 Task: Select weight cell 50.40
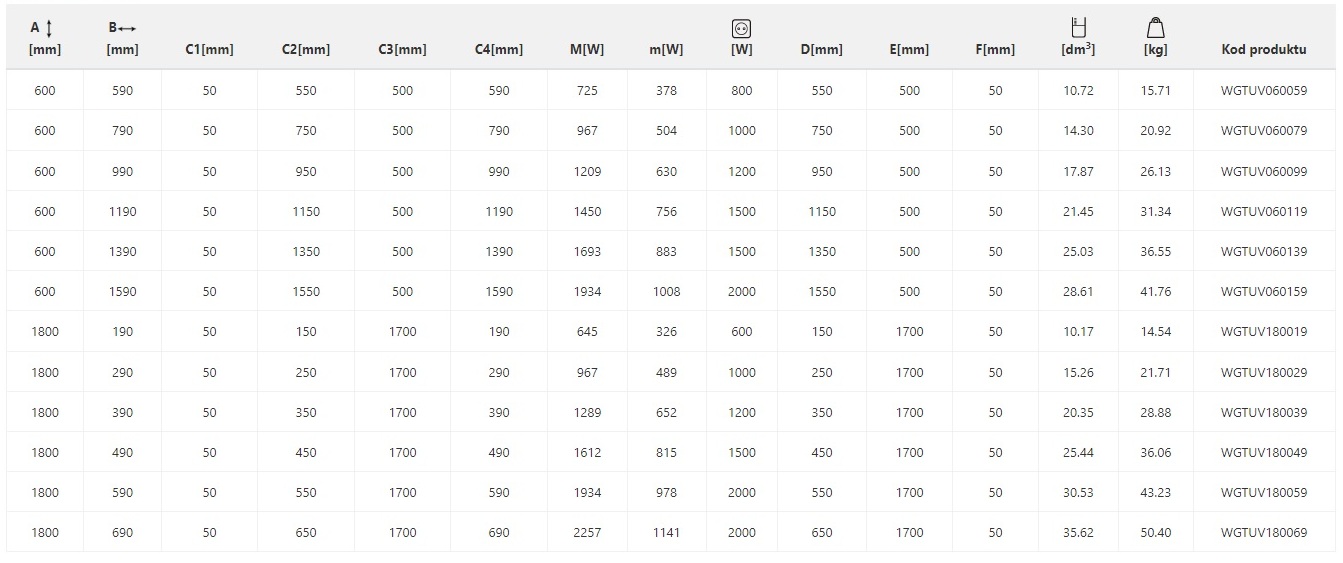click(x=1155, y=533)
